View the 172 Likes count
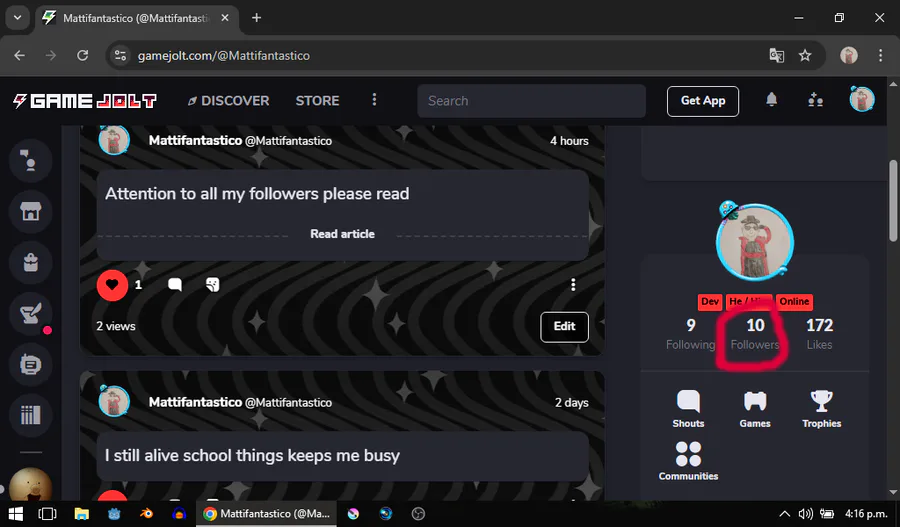This screenshot has width=900, height=527. click(x=819, y=334)
